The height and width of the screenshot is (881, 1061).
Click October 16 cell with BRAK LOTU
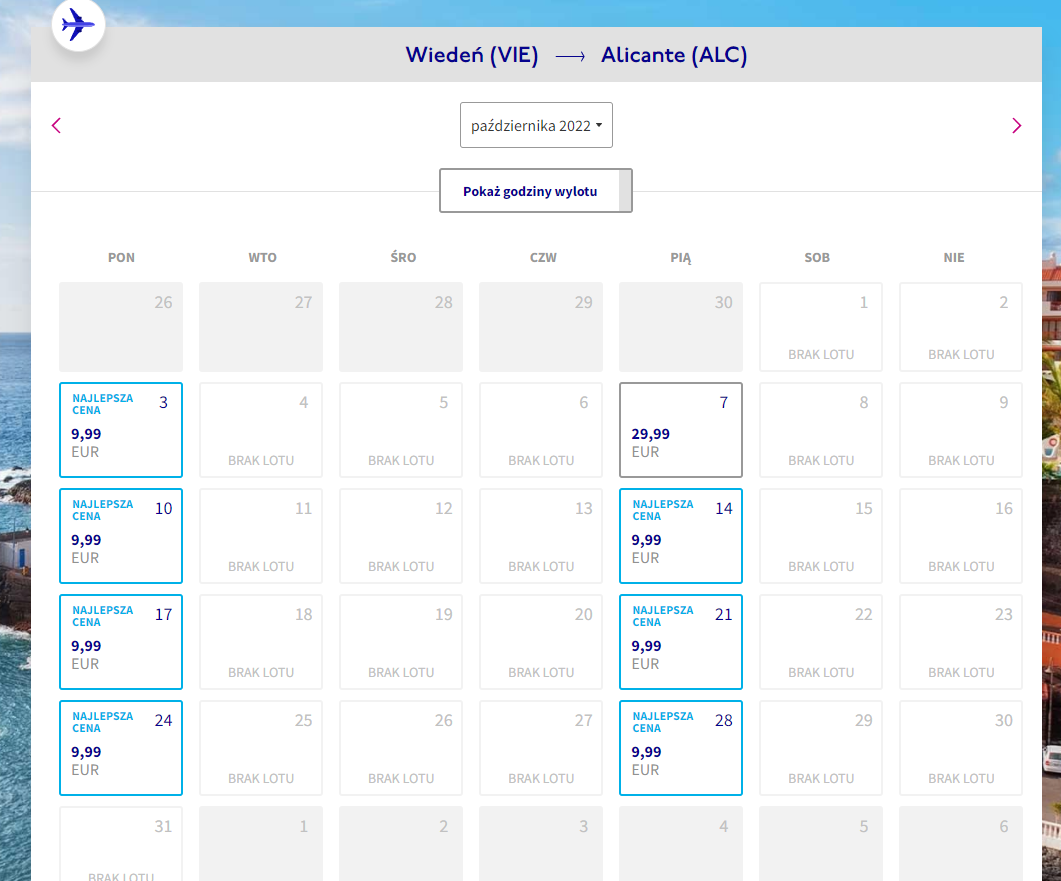[x=961, y=536]
